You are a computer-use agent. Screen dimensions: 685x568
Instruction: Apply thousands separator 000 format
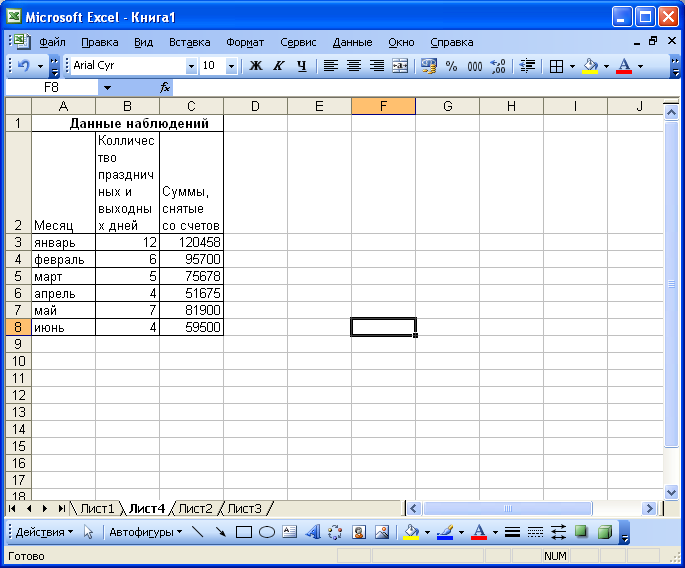pyautogui.click(x=475, y=66)
